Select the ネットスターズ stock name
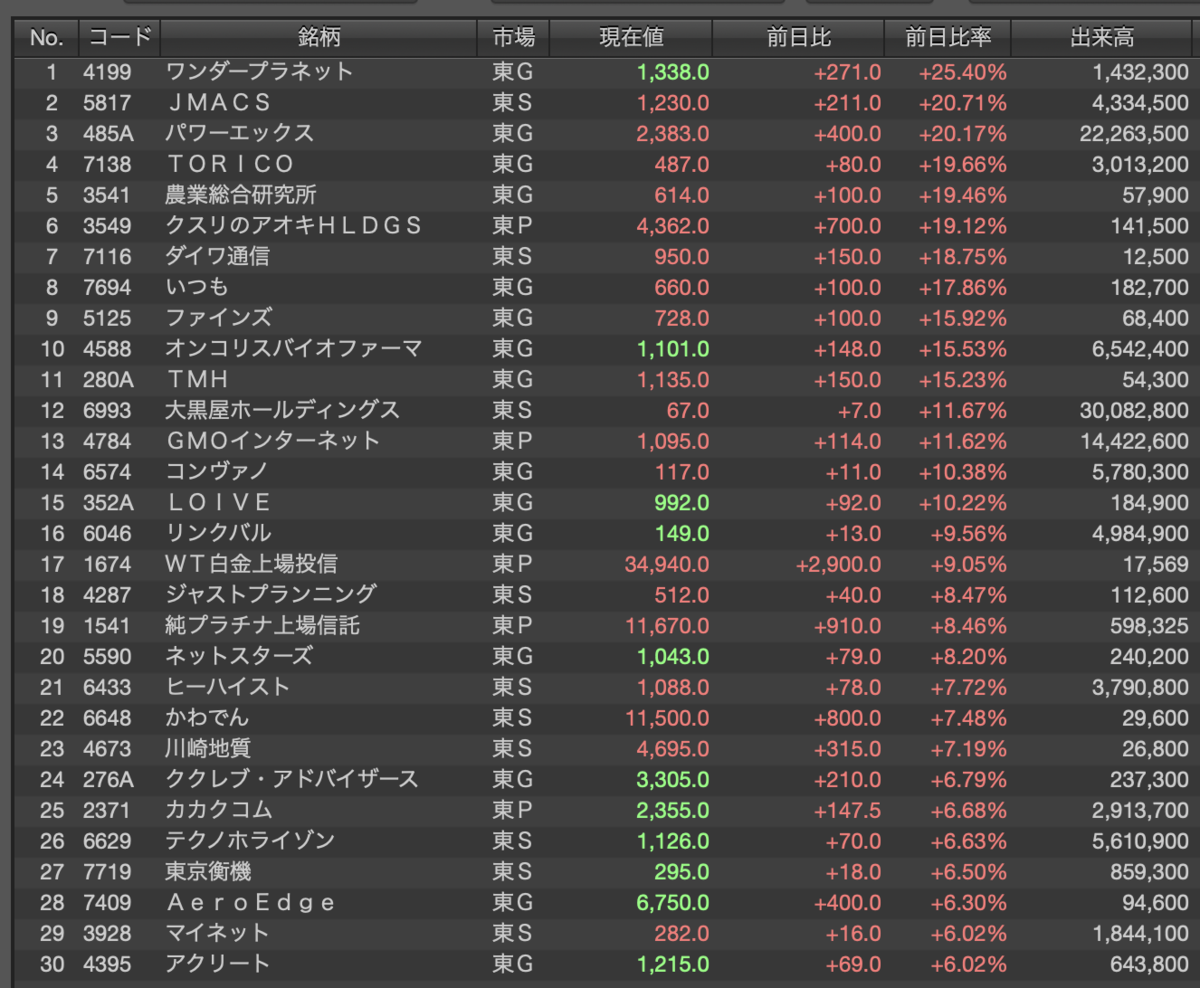 (239, 656)
